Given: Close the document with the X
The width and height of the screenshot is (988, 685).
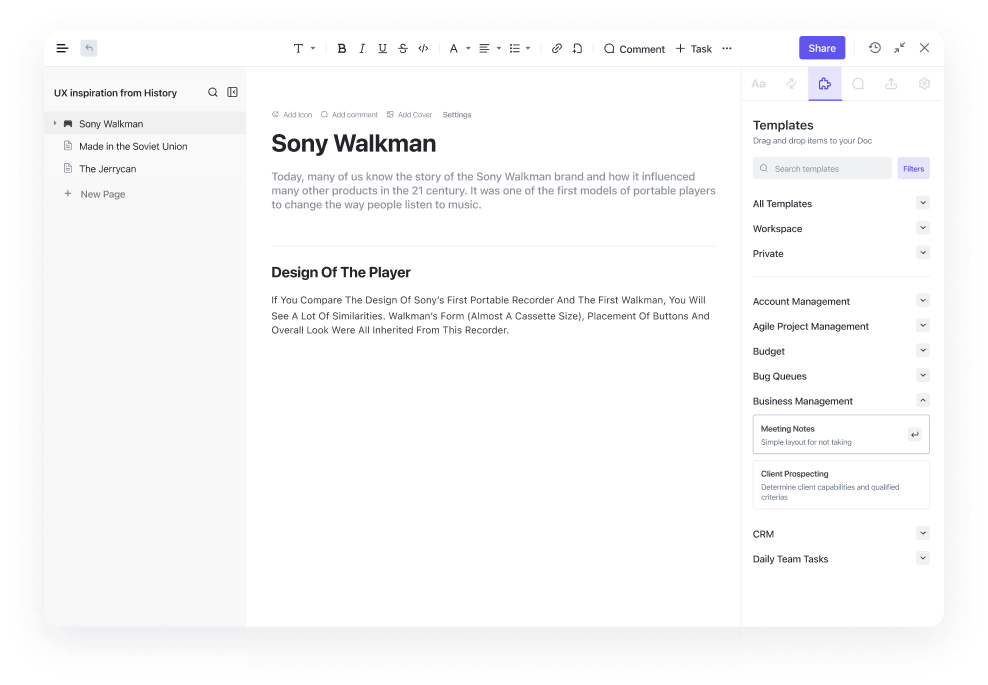Looking at the screenshot, I should (x=924, y=48).
